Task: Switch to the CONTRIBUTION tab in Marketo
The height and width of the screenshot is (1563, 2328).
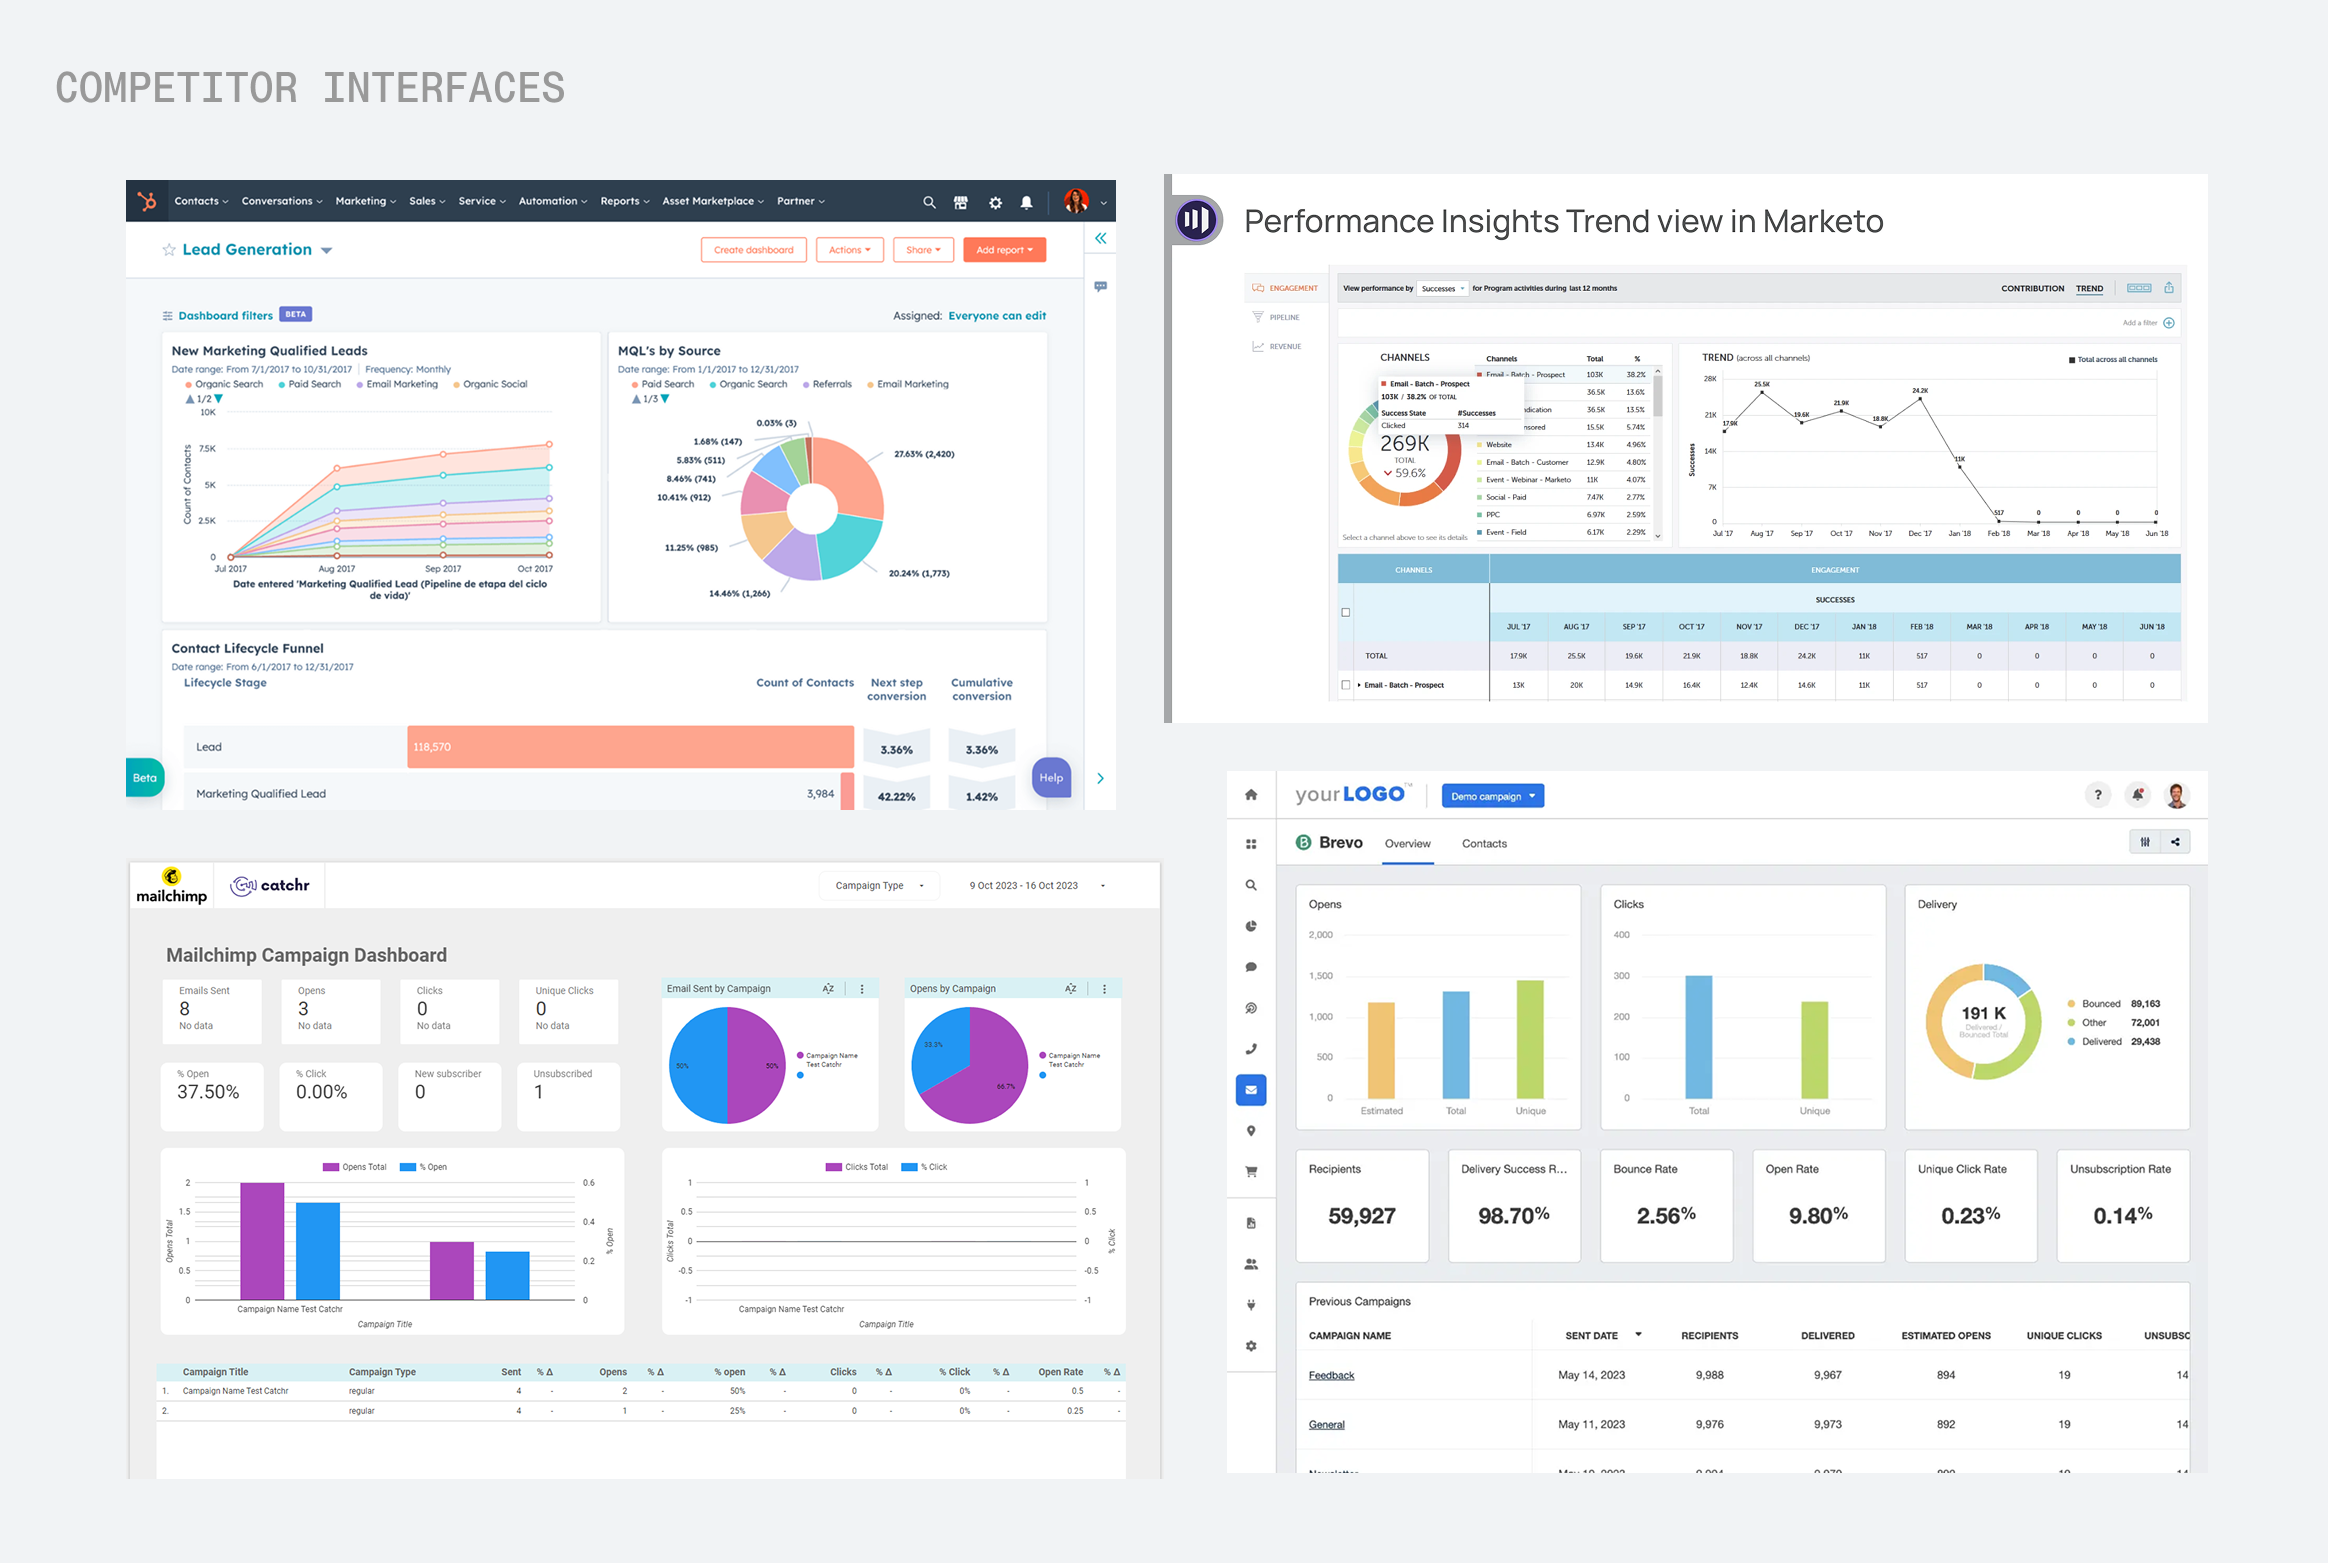Action: pyautogui.click(x=2032, y=288)
